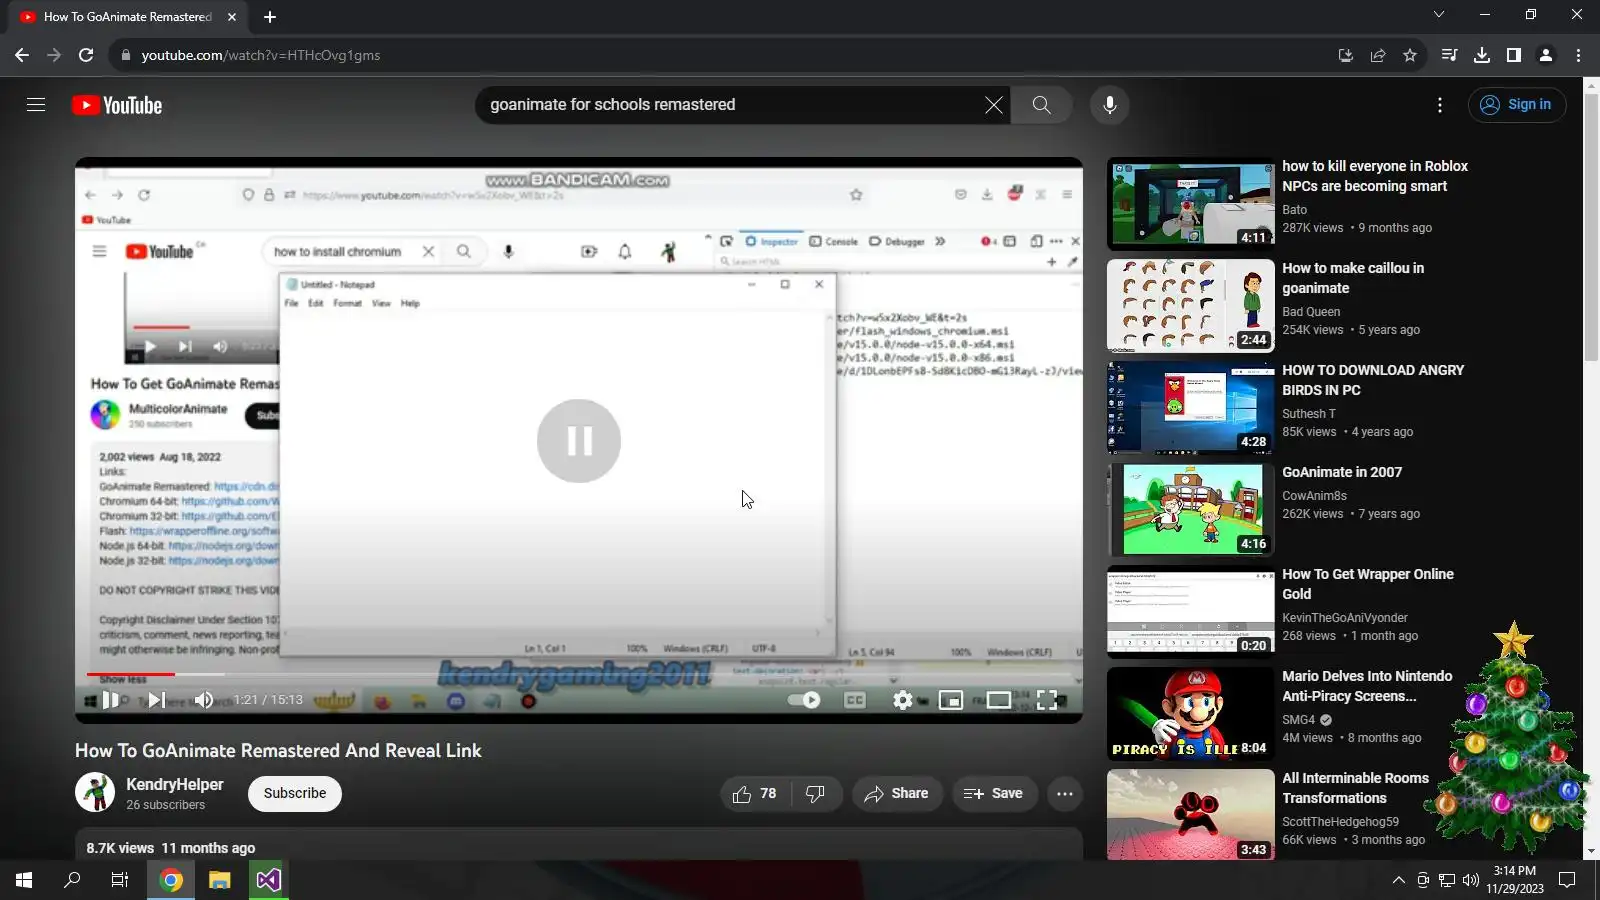Open network settings tray icon
Image resolution: width=1600 pixels, height=900 pixels.
point(1447,880)
